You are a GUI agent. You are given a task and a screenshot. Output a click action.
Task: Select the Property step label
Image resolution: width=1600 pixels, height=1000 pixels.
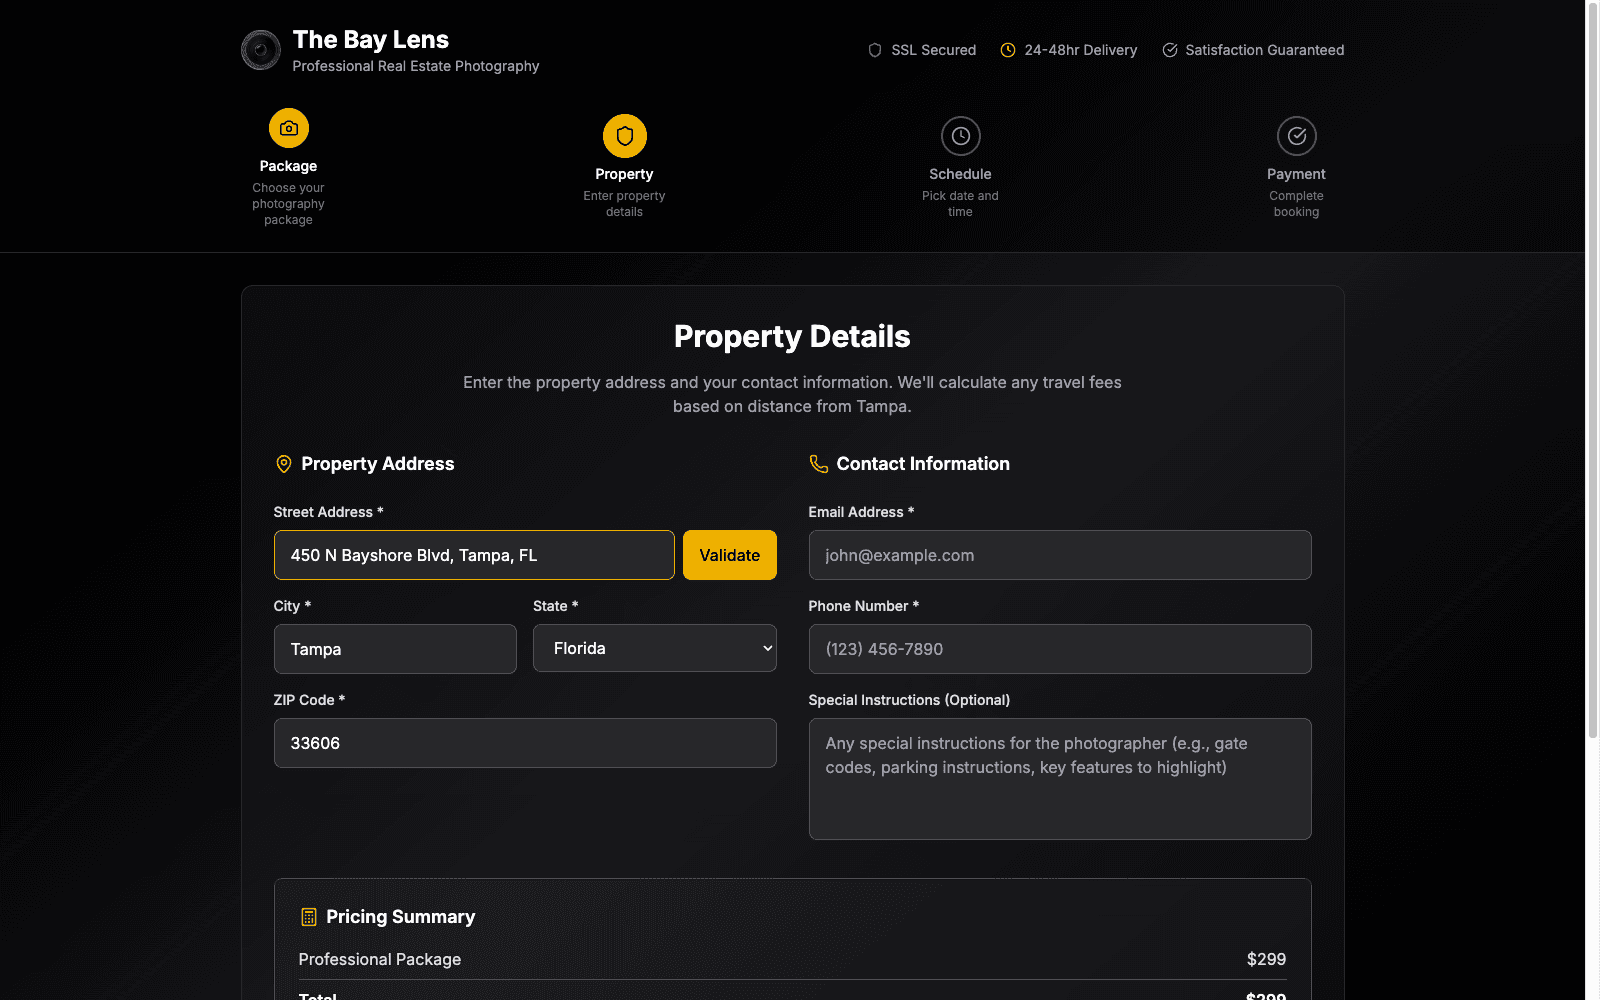[x=625, y=174]
